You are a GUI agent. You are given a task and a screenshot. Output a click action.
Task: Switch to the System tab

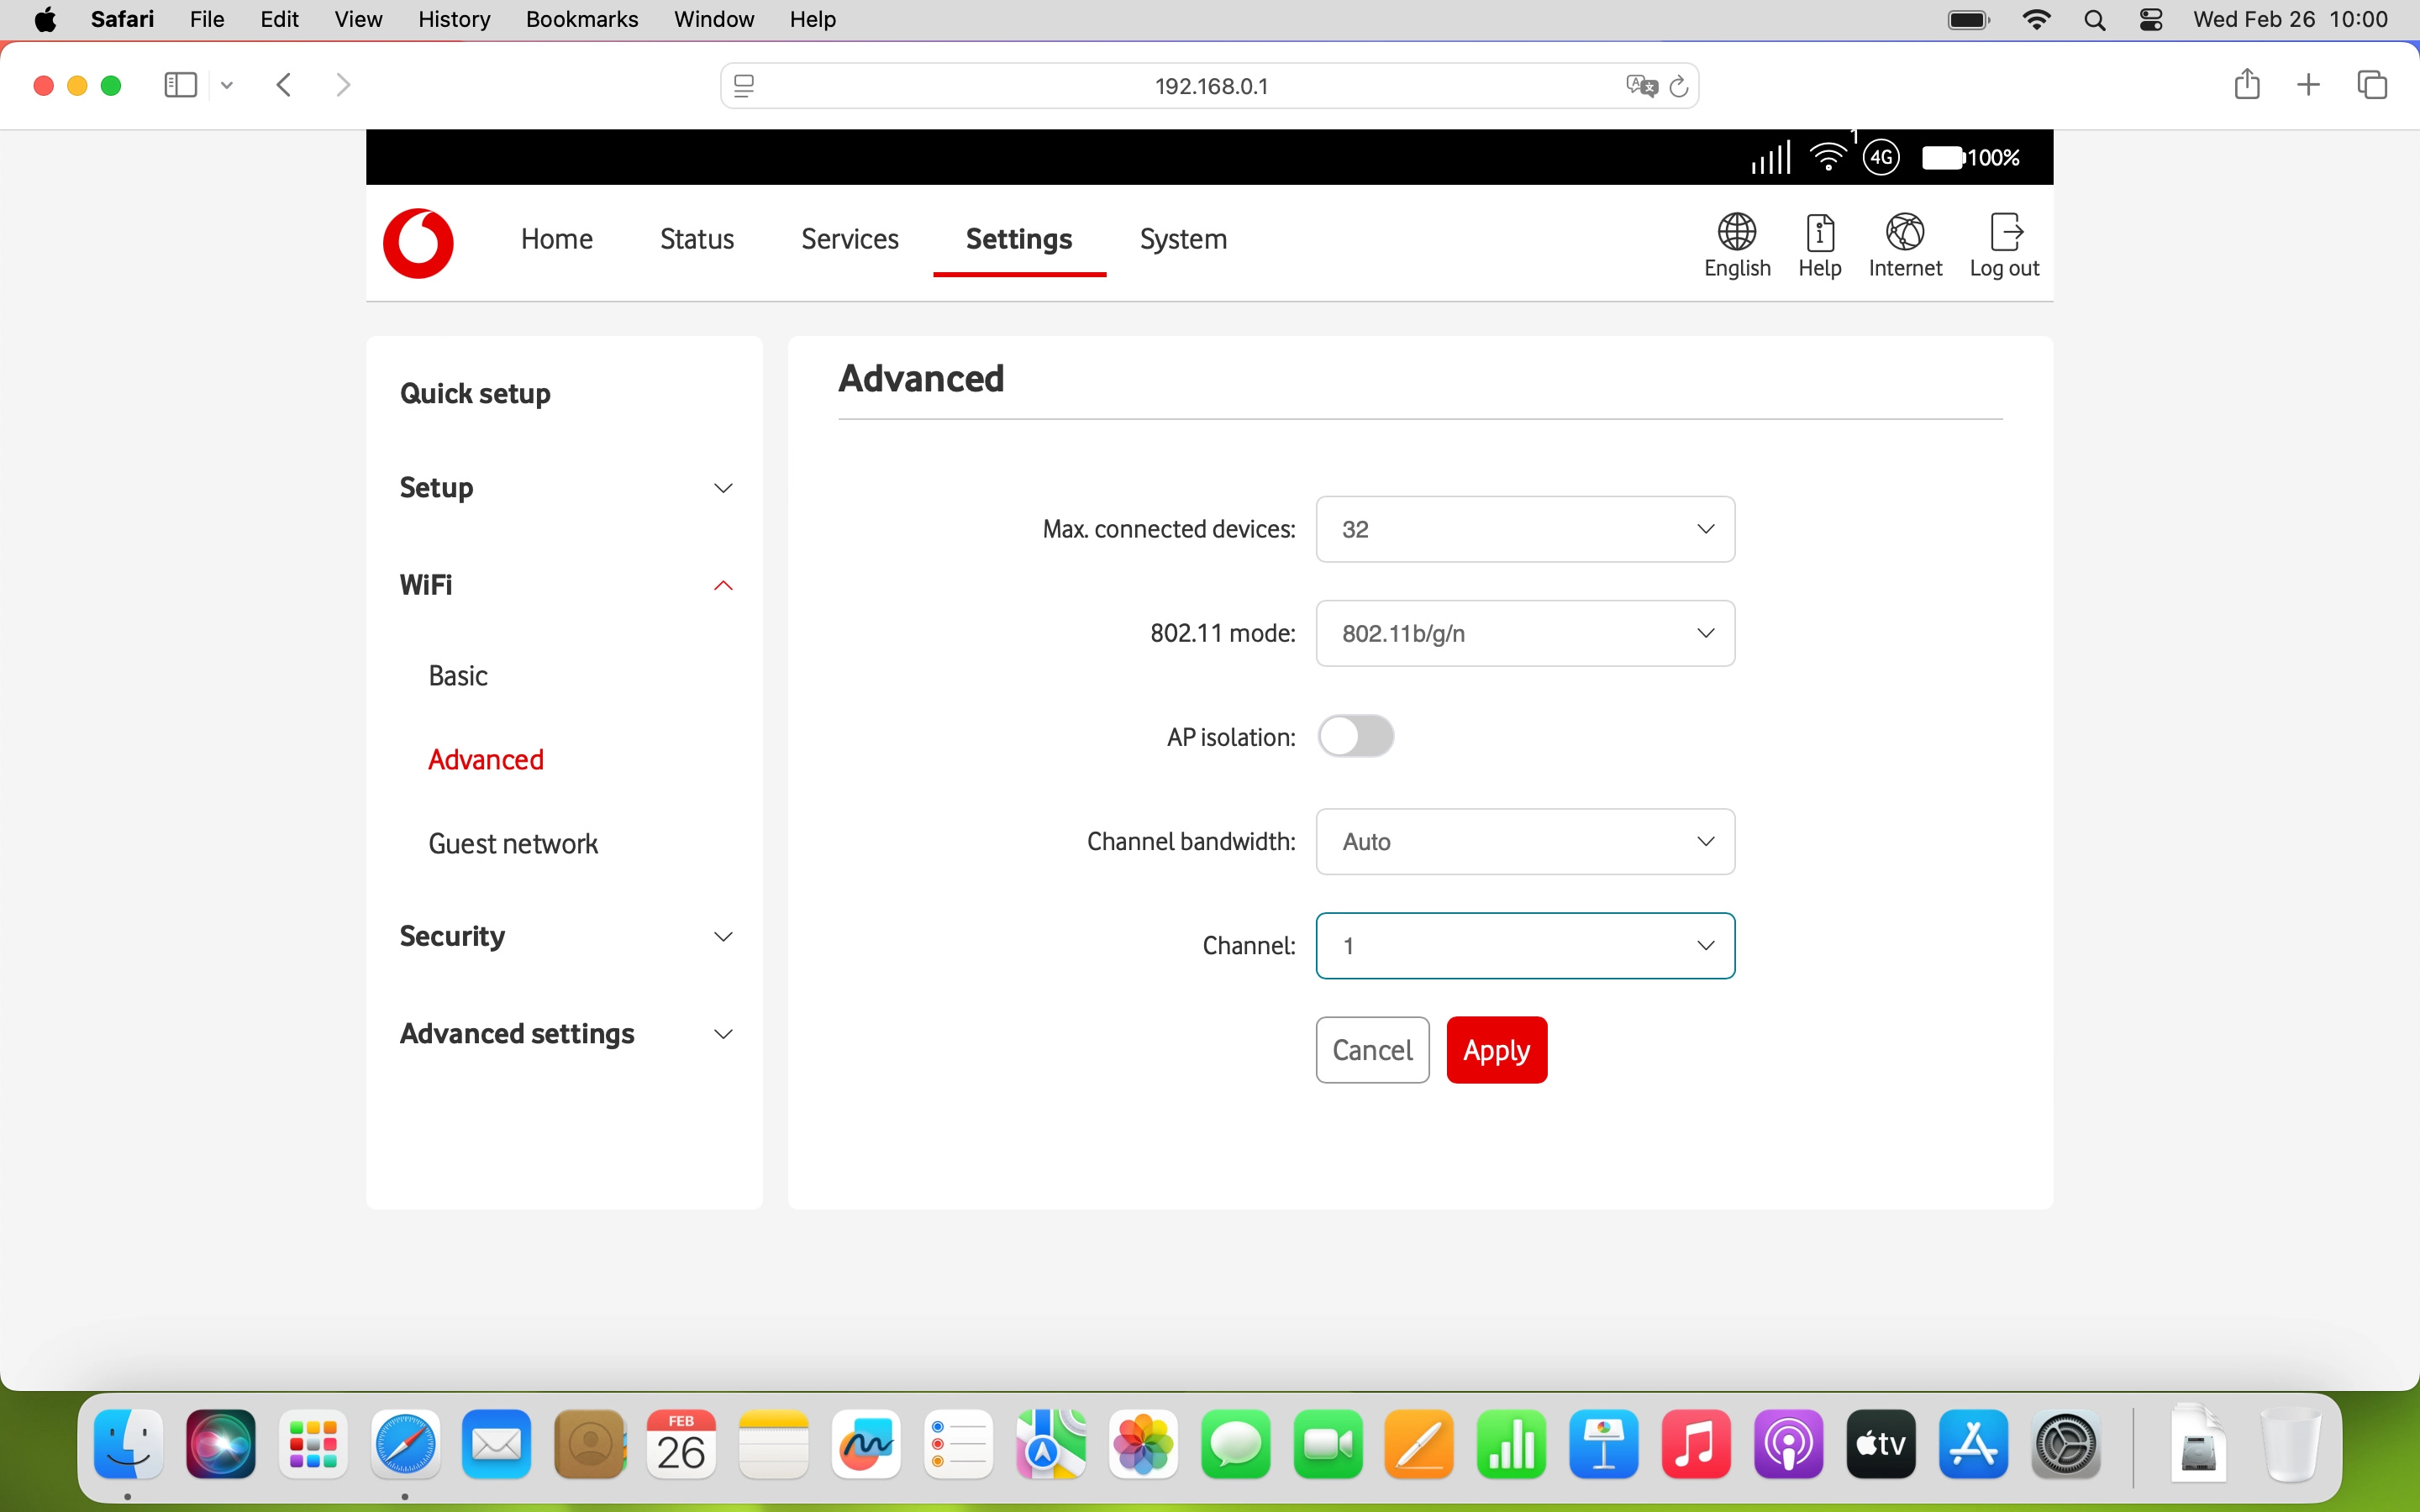tap(1182, 239)
